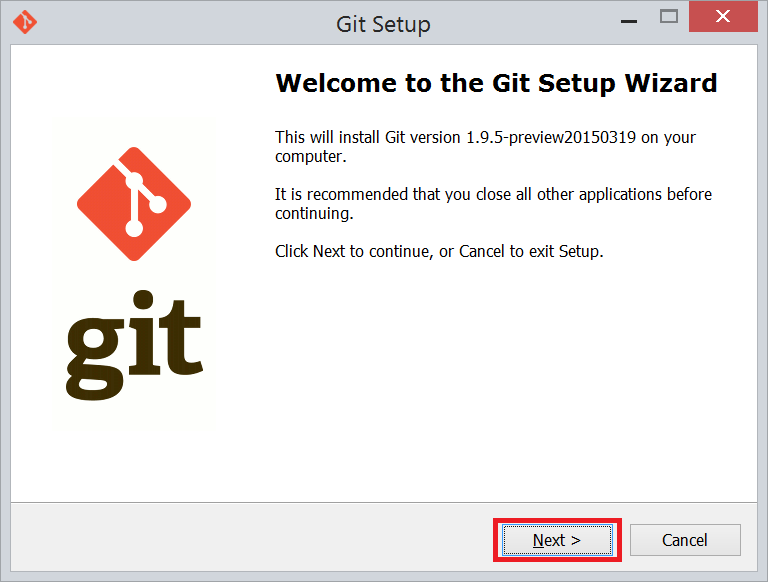Click the empty gray area left of Next
The width and height of the screenshot is (768, 582).
coord(250,540)
